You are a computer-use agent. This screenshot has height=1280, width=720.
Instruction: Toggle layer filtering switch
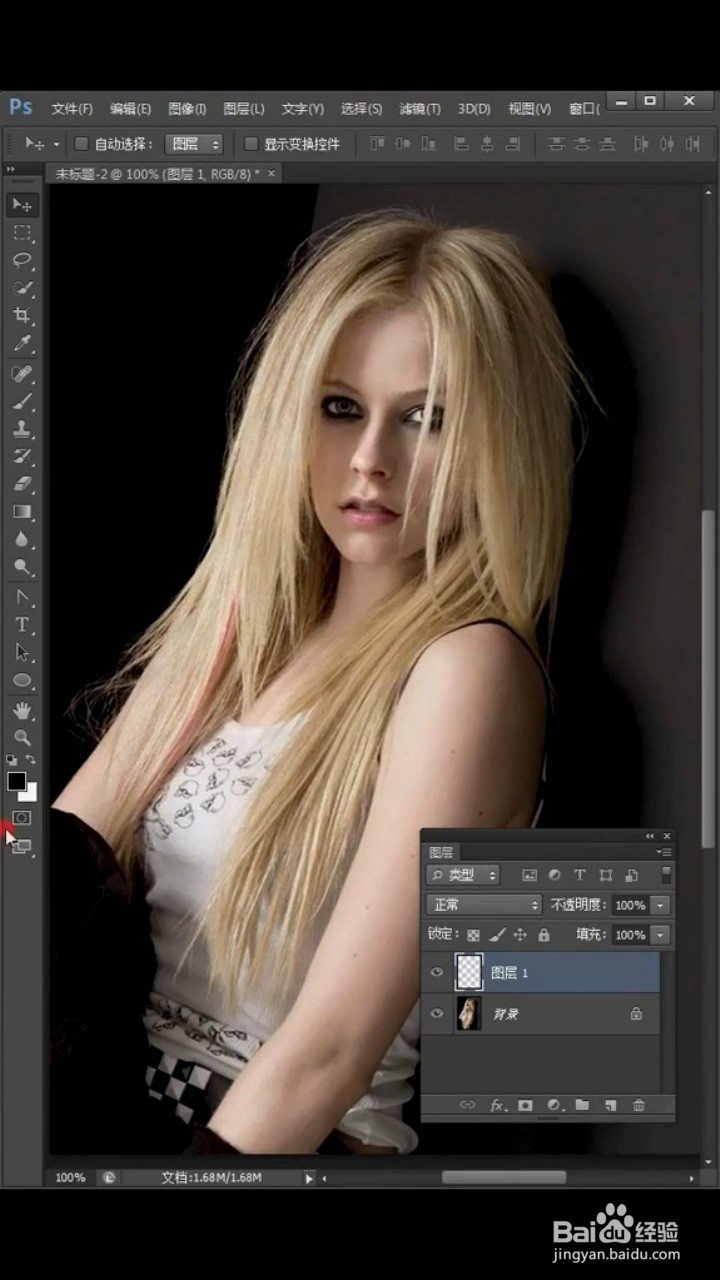tap(666, 876)
